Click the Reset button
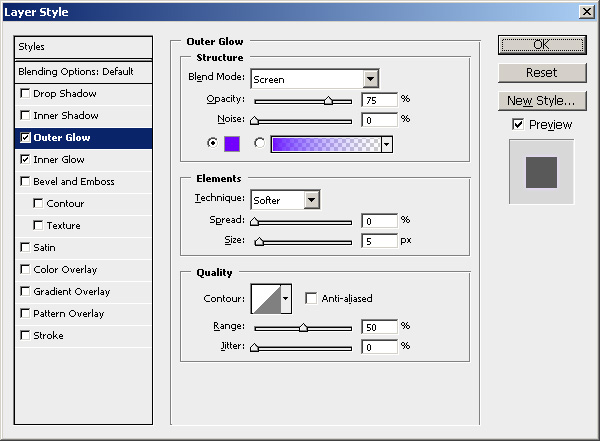Screen dimensions: 600x441 coord(542,73)
